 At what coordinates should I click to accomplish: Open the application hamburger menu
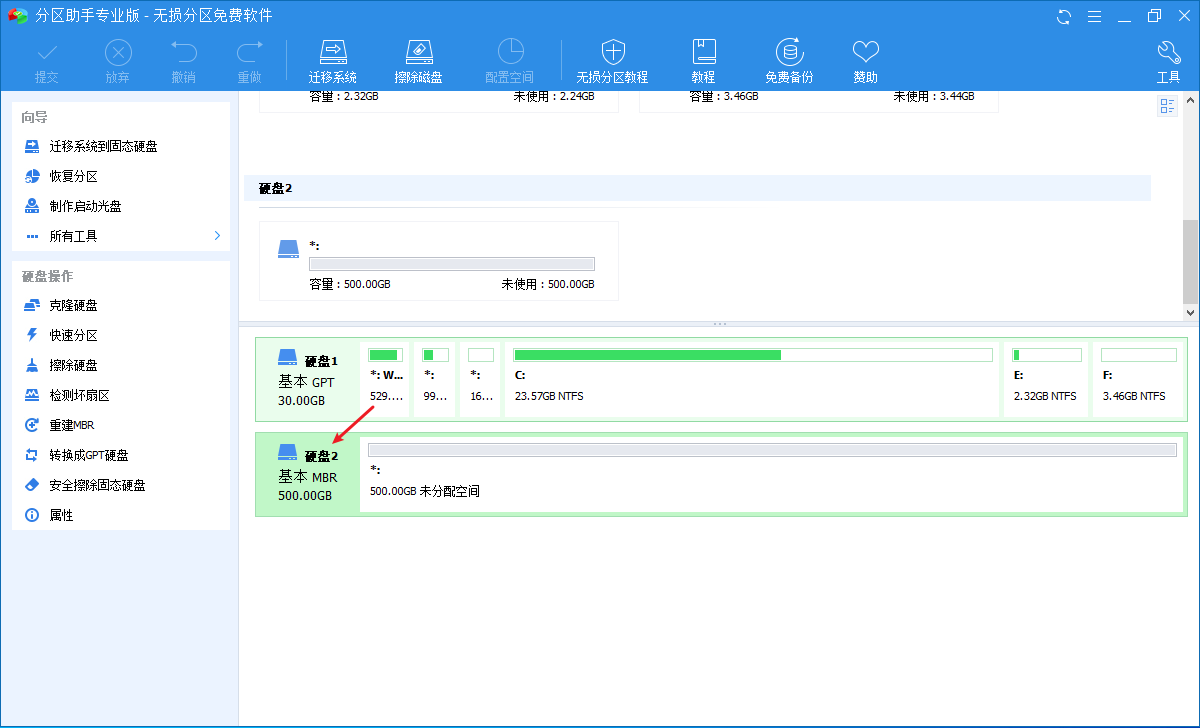pyautogui.click(x=1094, y=16)
